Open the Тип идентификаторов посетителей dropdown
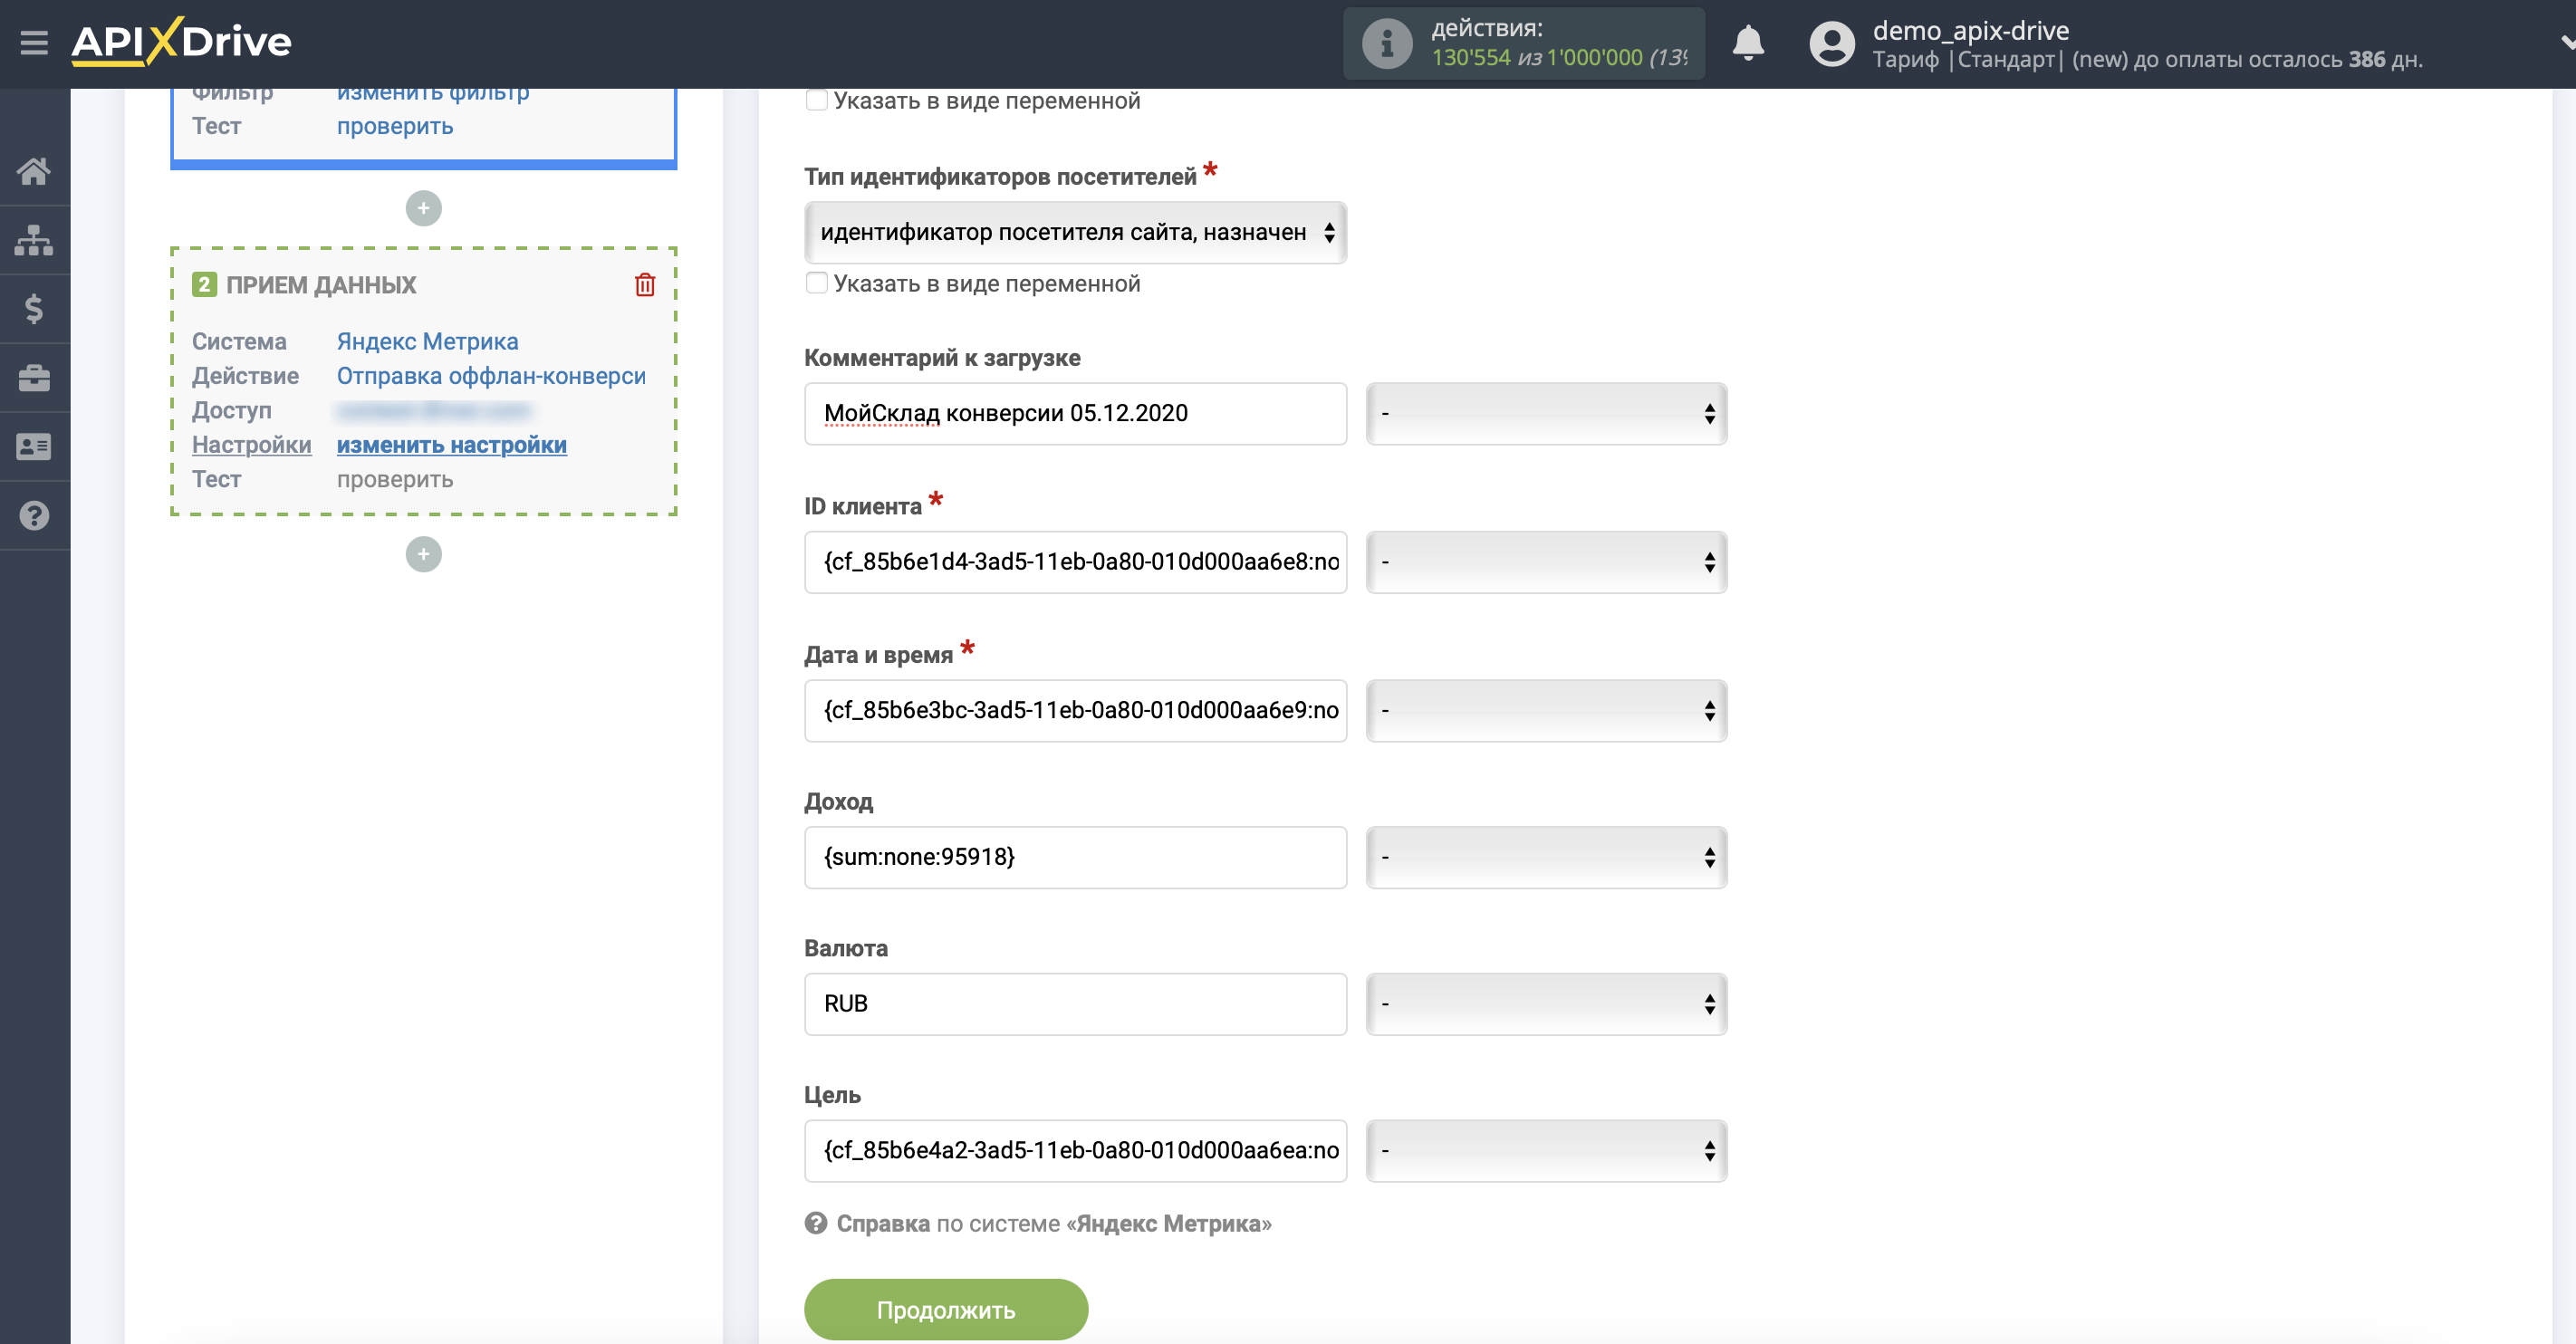Screen dimensions: 2576x1344 coord(1076,233)
